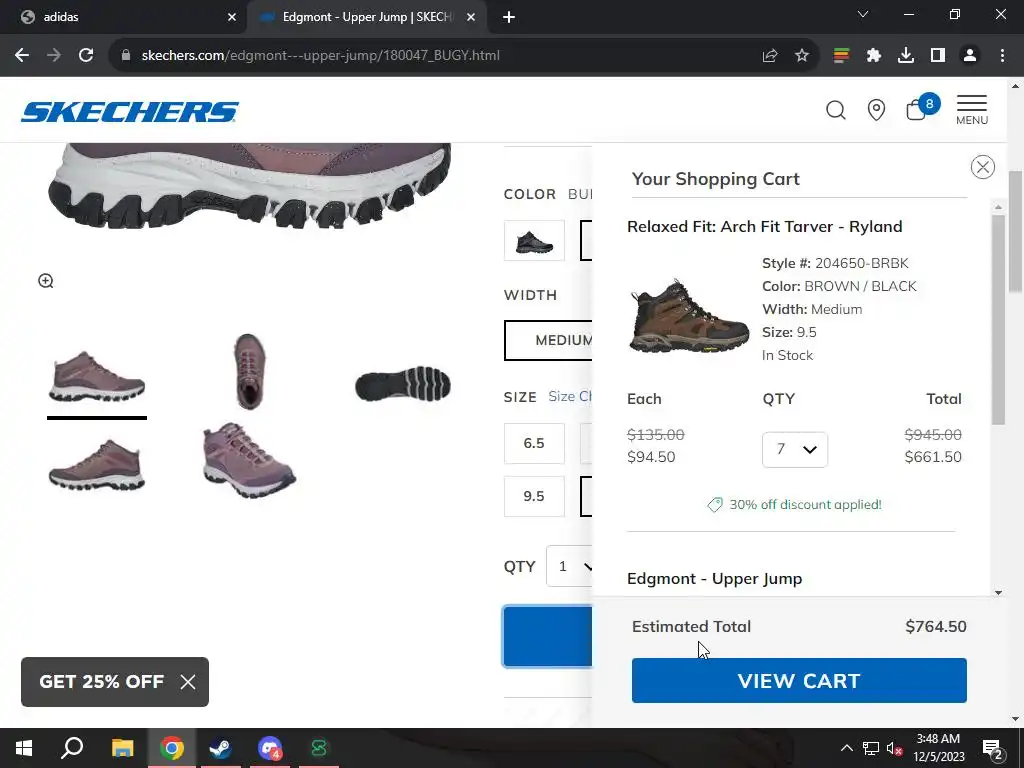Select the angled view shoe thumbnail
Viewport: 1024px width, 768px height.
[249, 460]
